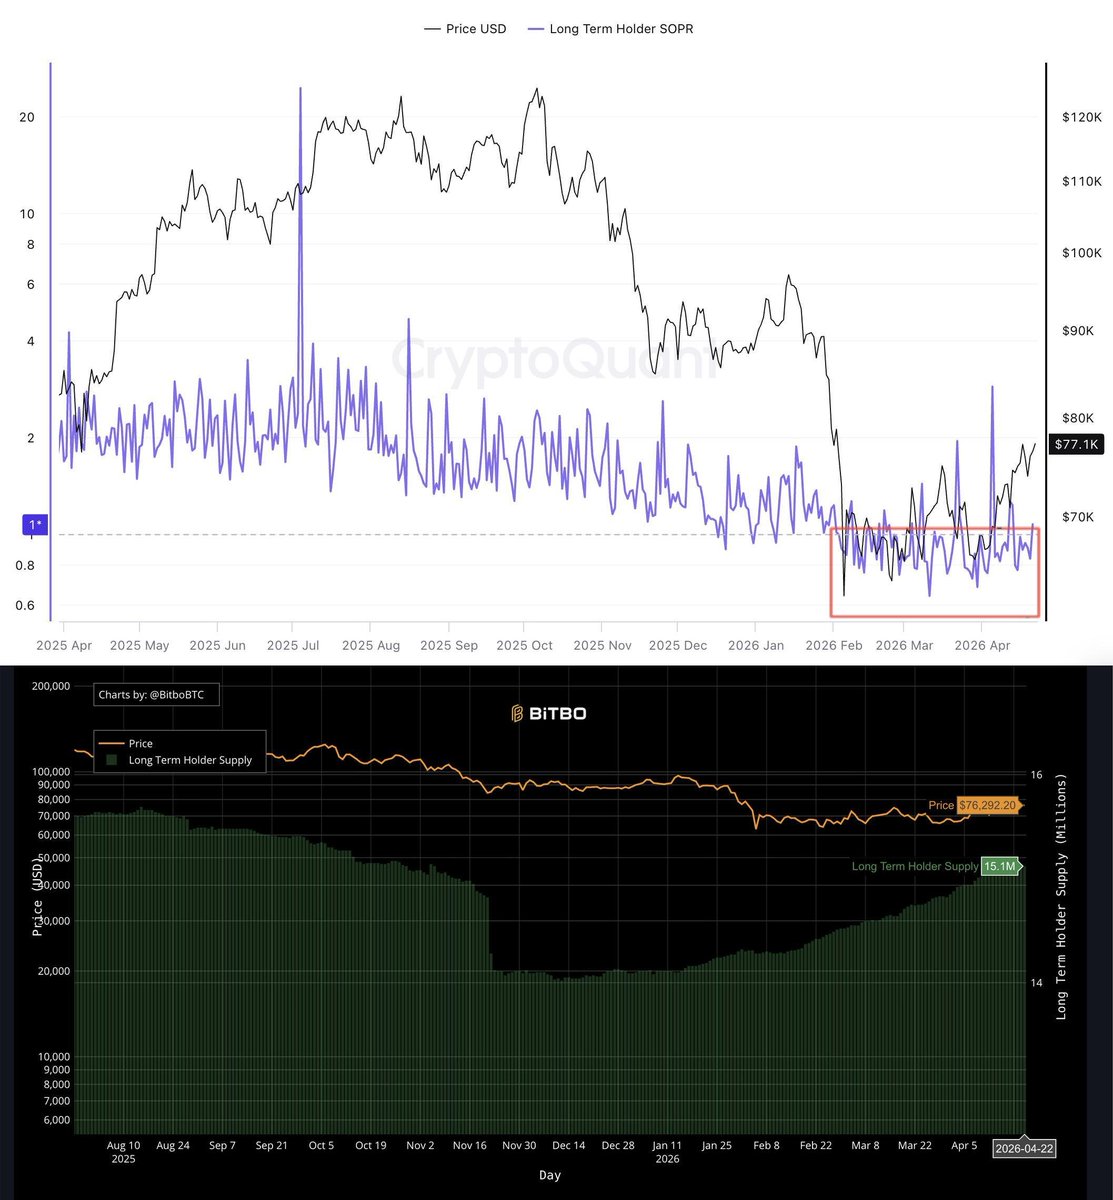Click the 2025 May x-axis label

tap(140, 646)
